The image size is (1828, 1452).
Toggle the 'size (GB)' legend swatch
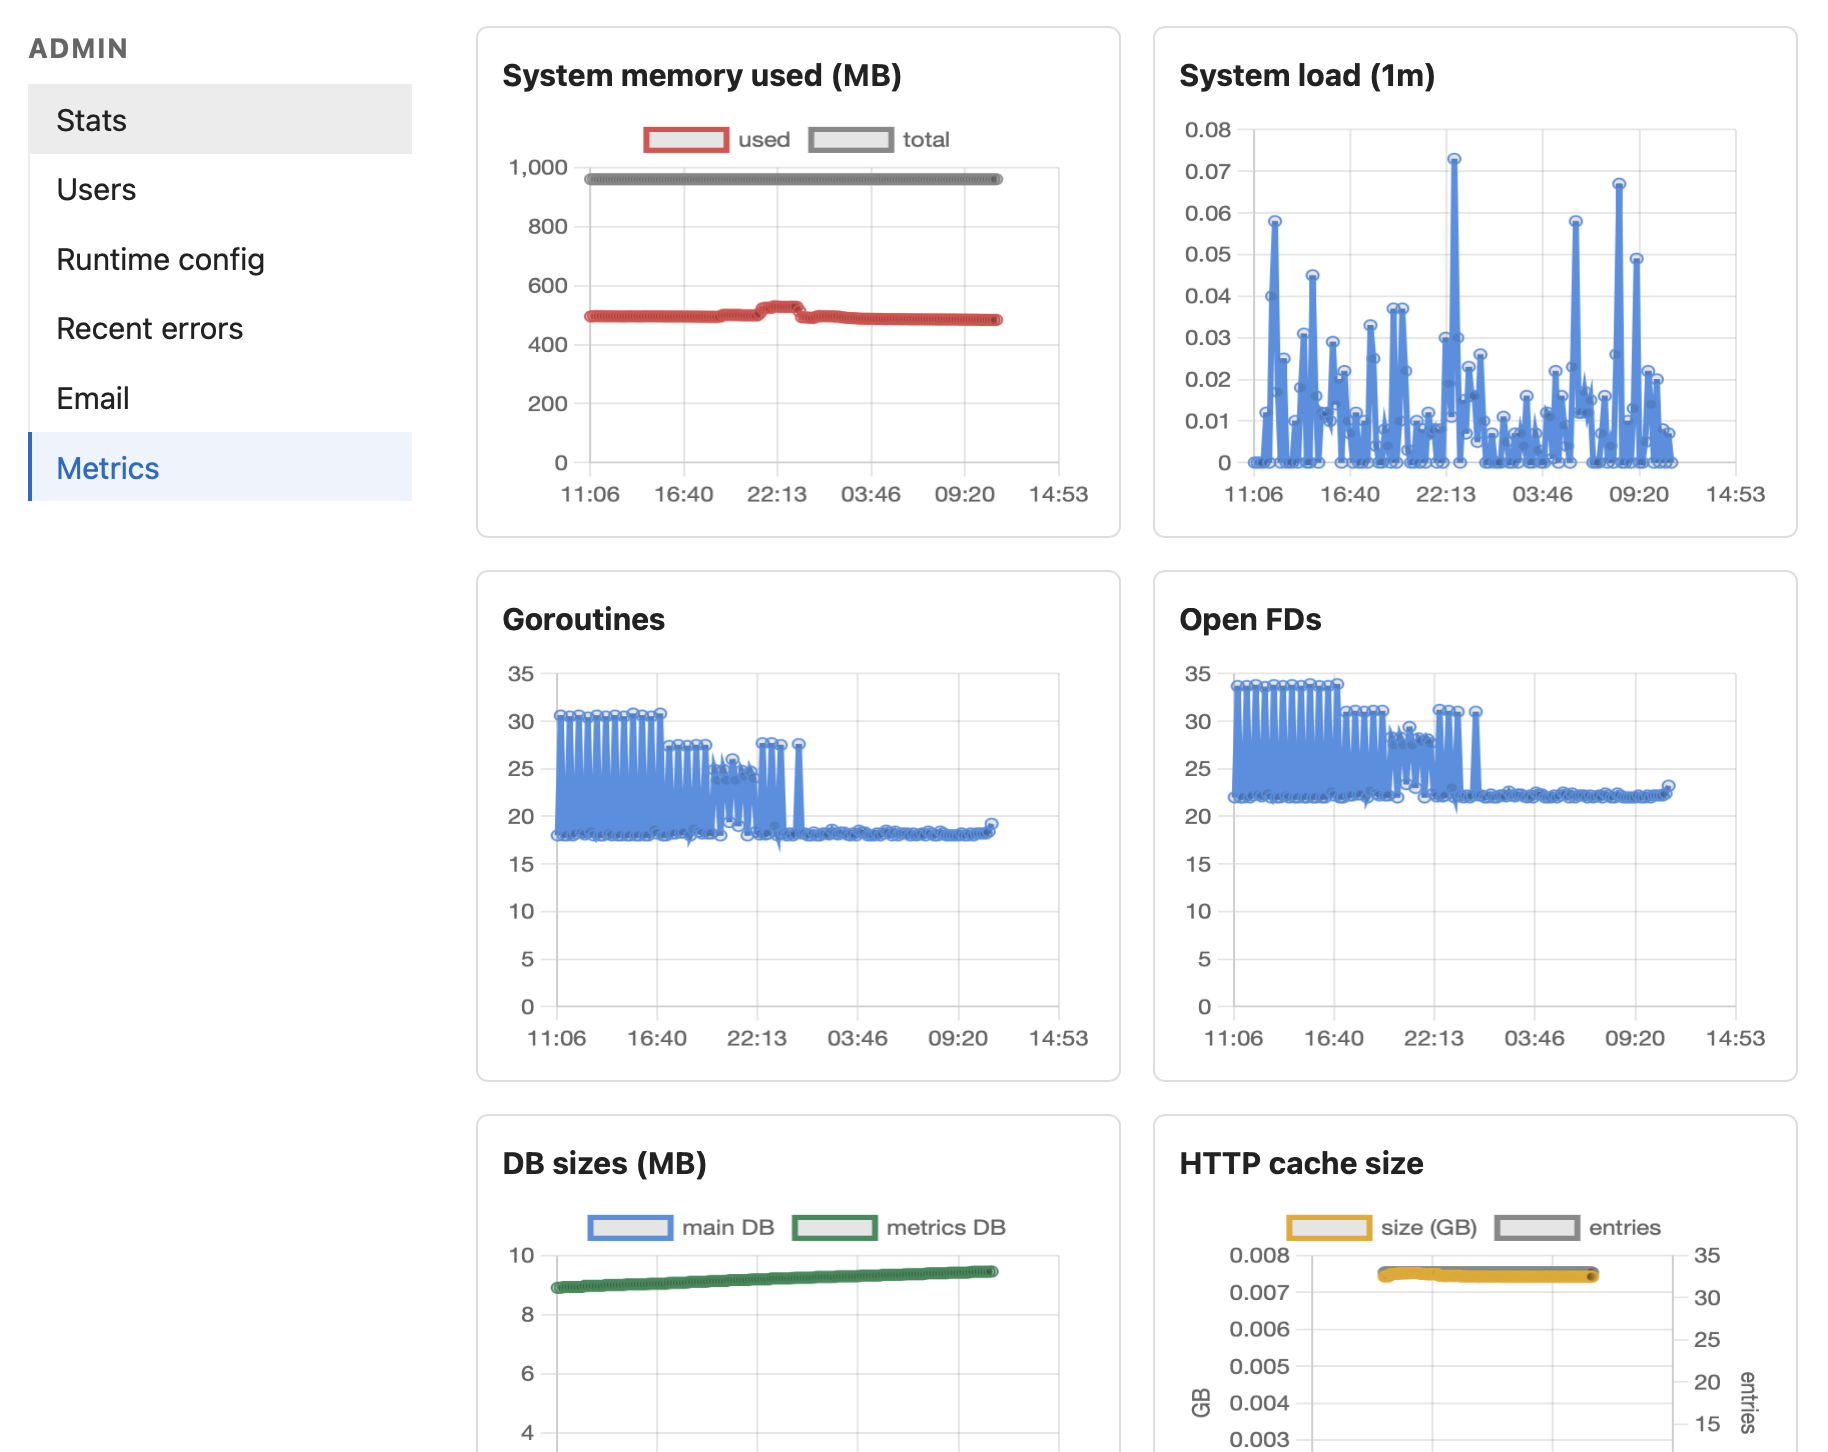(x=1329, y=1228)
